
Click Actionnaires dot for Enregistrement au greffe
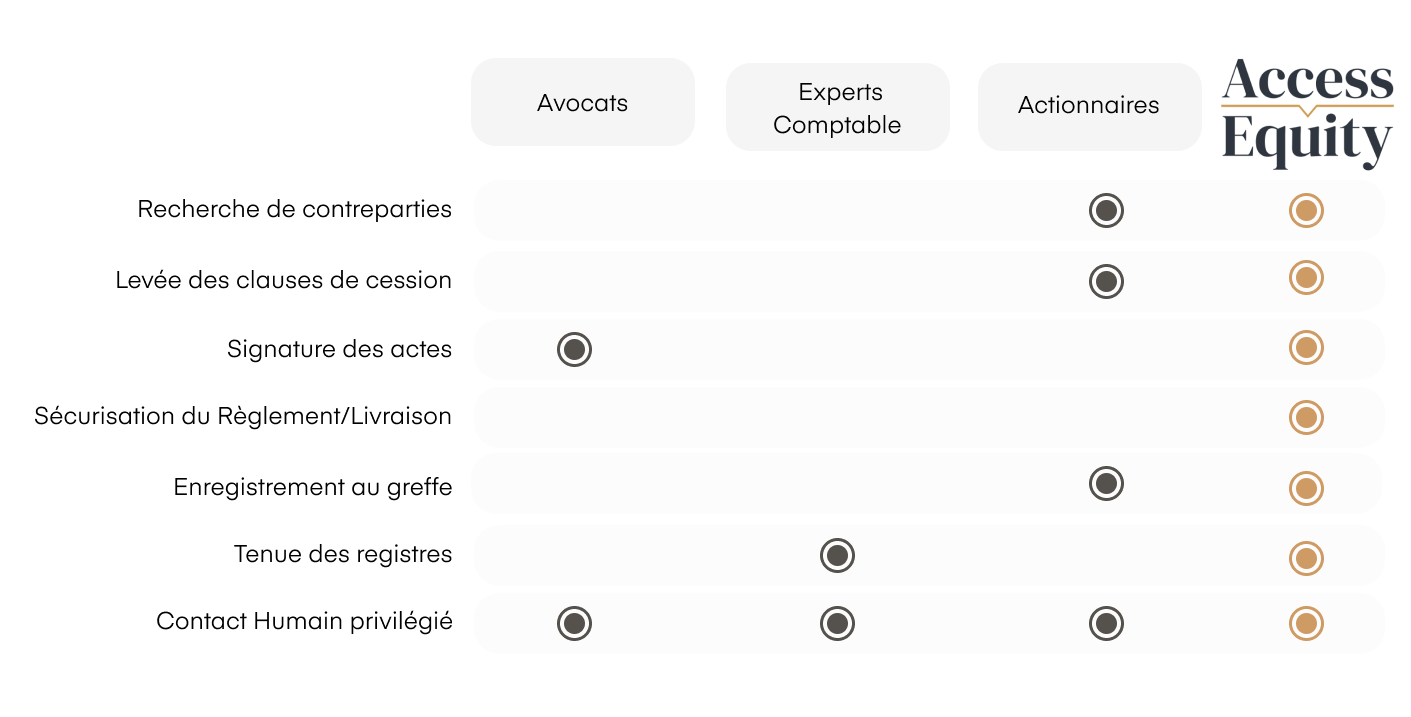tap(1106, 484)
